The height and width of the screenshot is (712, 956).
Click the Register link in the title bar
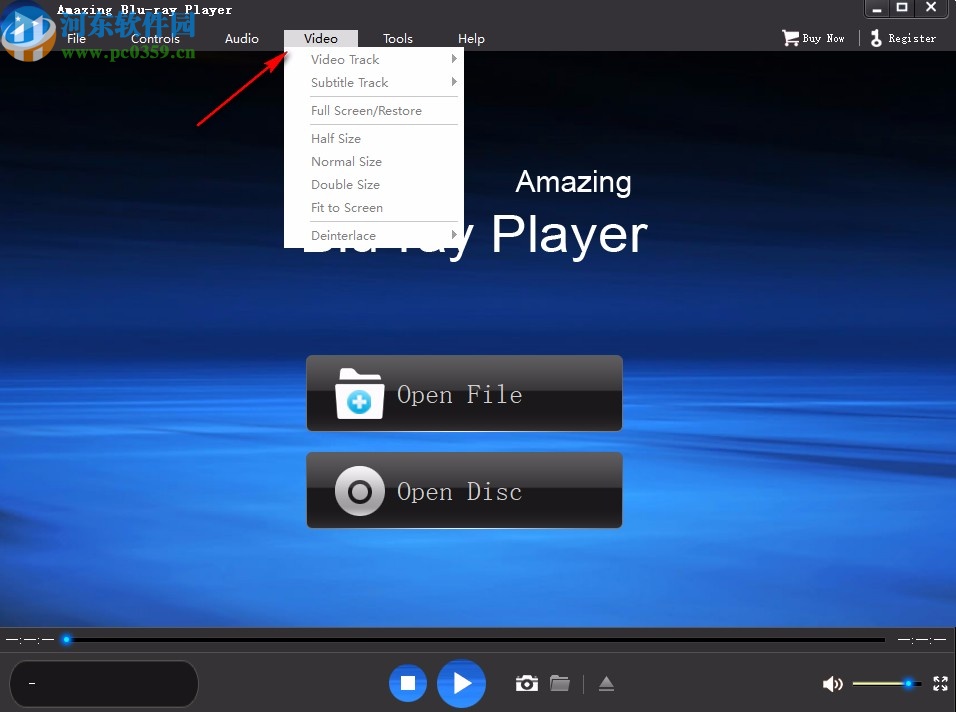pyautogui.click(x=911, y=37)
